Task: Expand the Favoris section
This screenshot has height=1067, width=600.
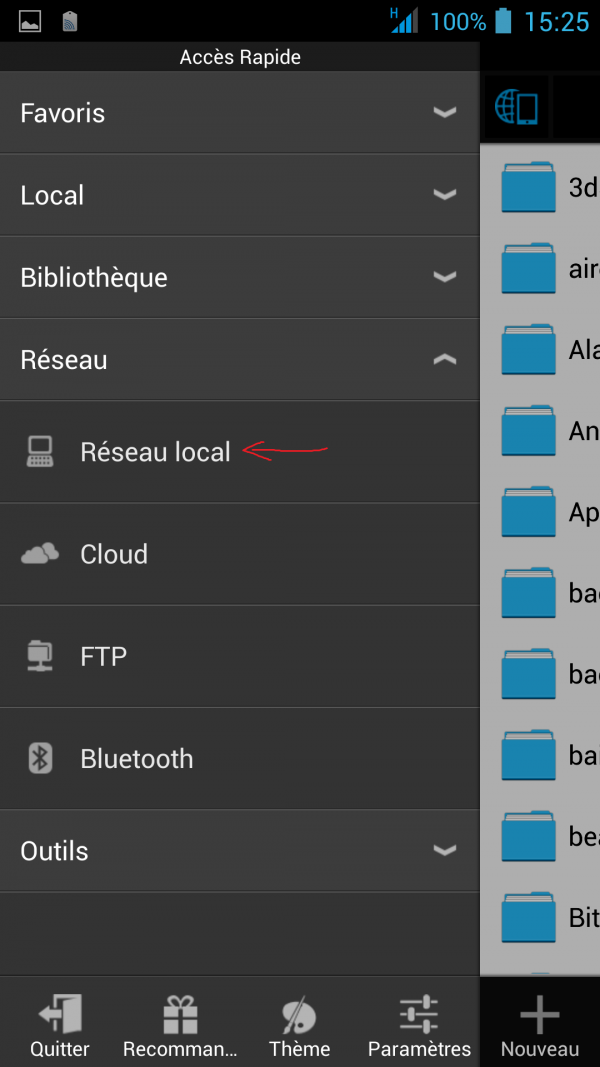Action: 240,112
